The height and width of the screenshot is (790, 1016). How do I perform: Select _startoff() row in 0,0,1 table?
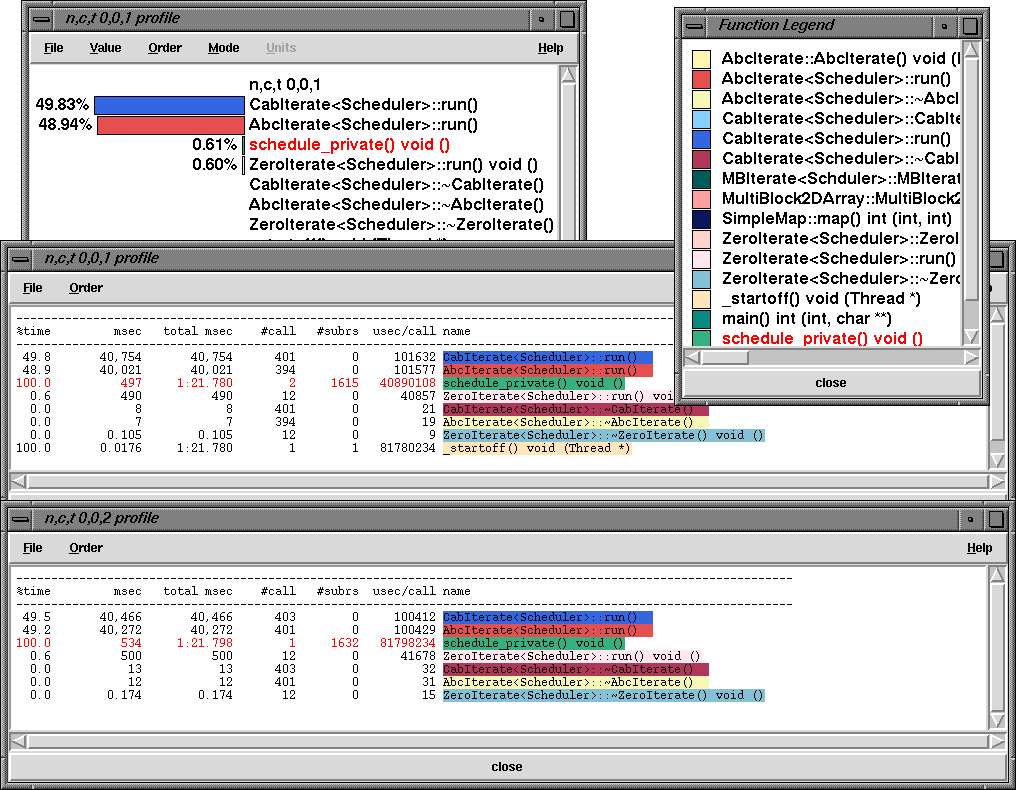point(324,448)
